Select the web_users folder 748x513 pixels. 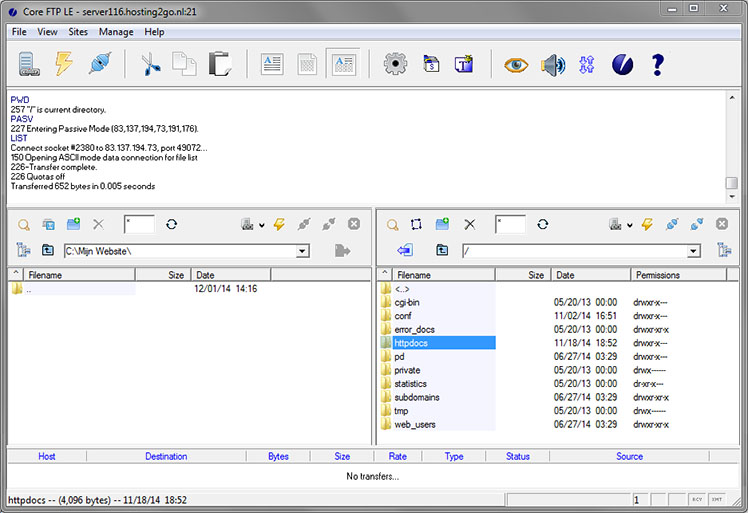(415, 424)
